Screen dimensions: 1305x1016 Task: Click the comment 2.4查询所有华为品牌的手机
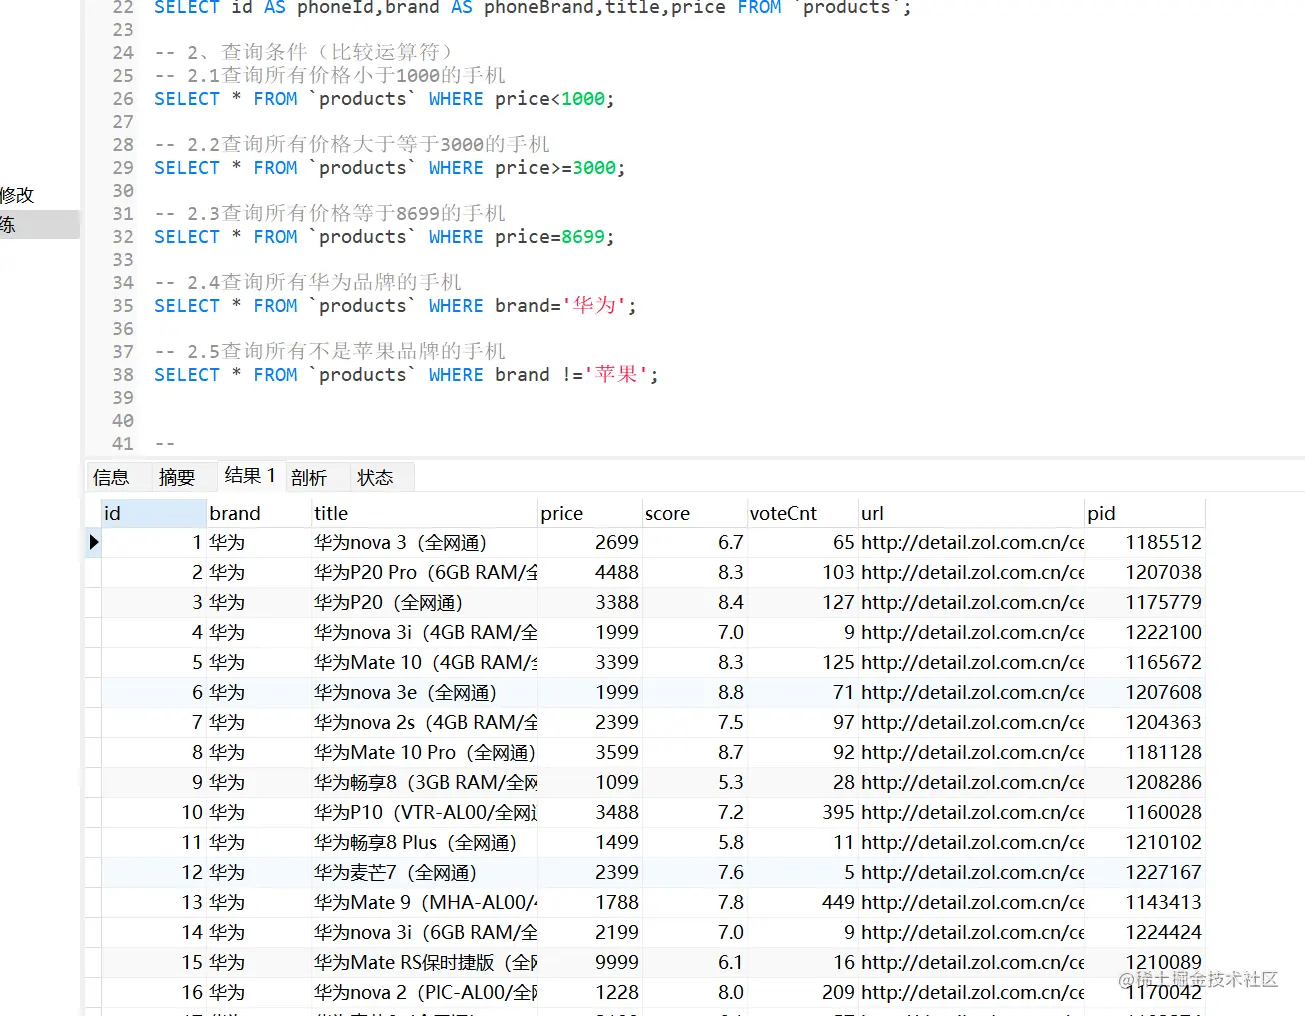[x=308, y=282]
